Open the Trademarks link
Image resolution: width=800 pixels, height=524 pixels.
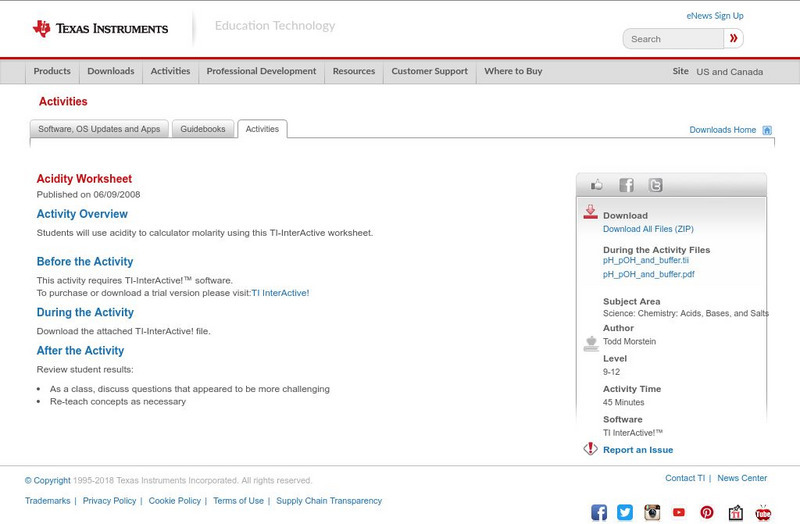[x=47, y=501]
